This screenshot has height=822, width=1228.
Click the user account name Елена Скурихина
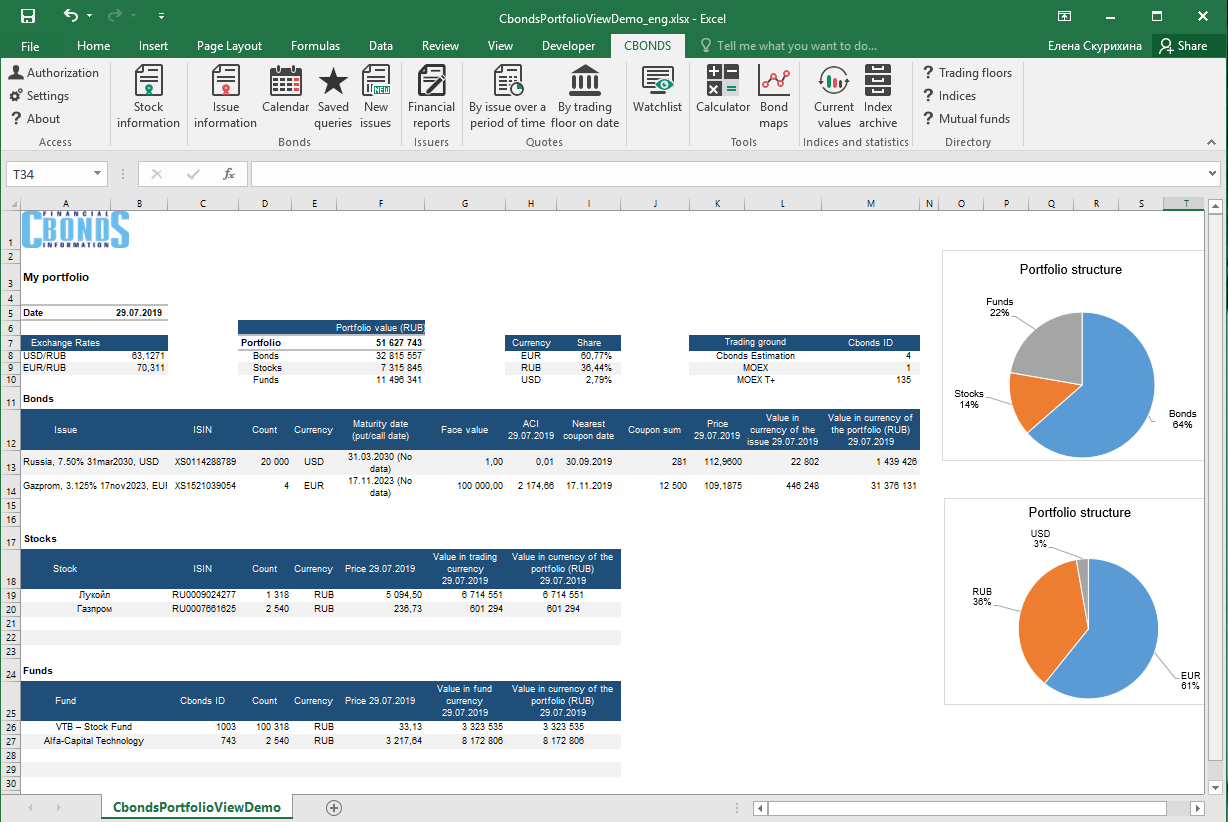pyautogui.click(x=1094, y=46)
